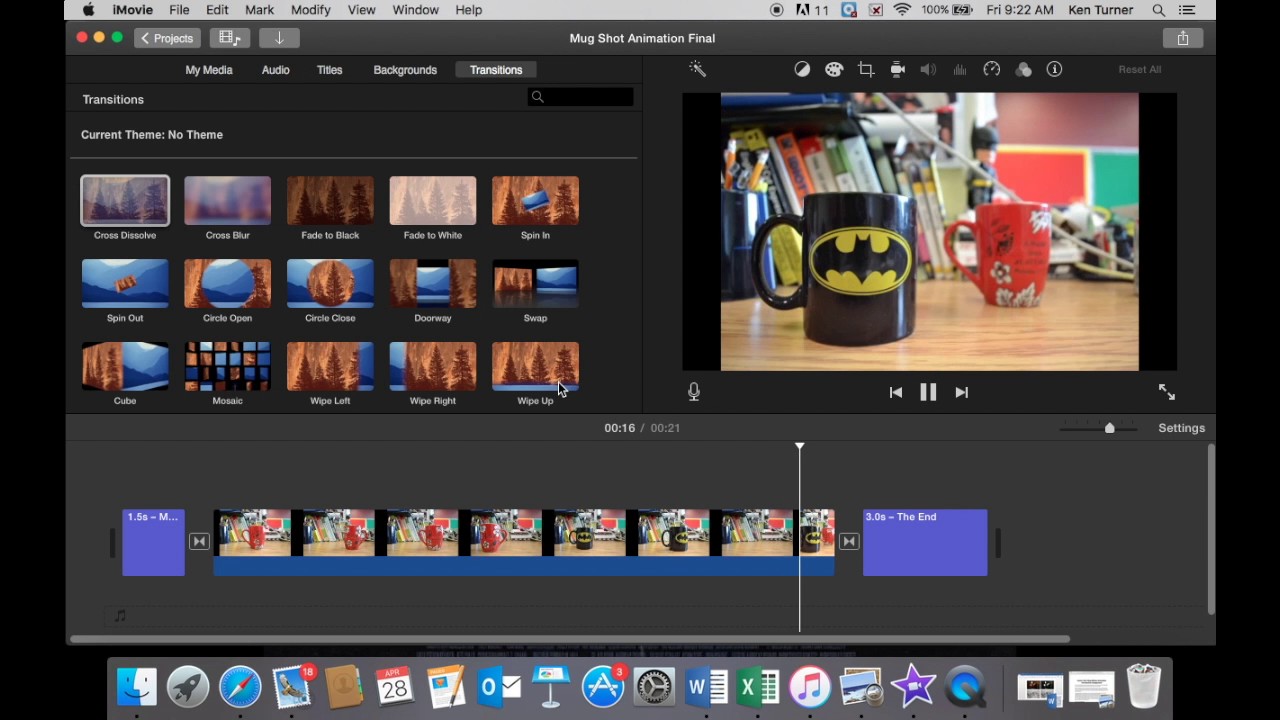The height and width of the screenshot is (720, 1280).
Task: Click Reset All adjustments
Action: 1140,69
